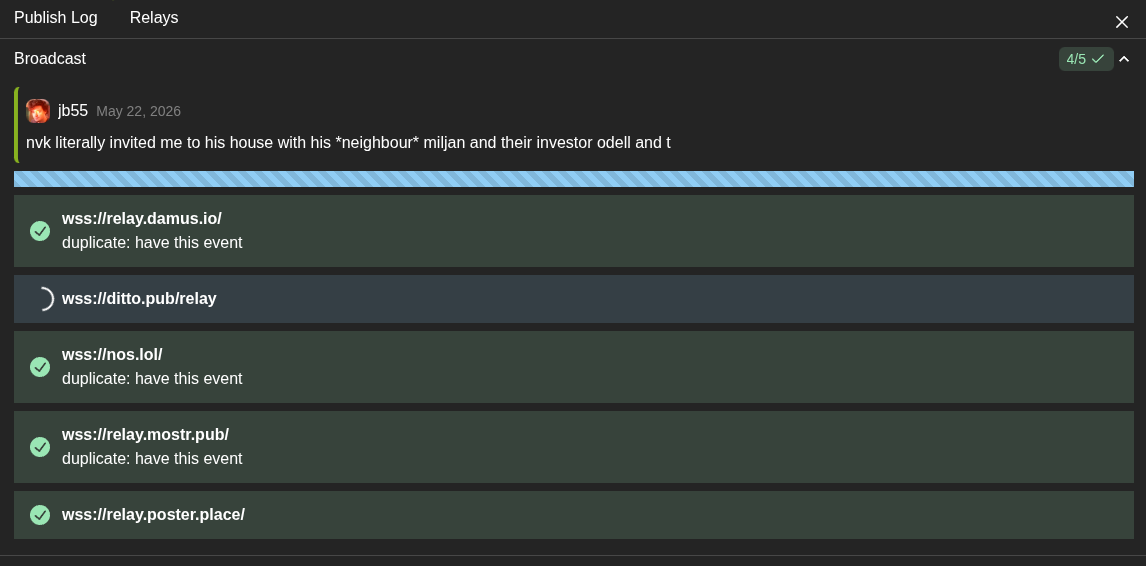Open the May 22, 2026 timestamp link
The width and height of the screenshot is (1146, 566).
(x=138, y=112)
